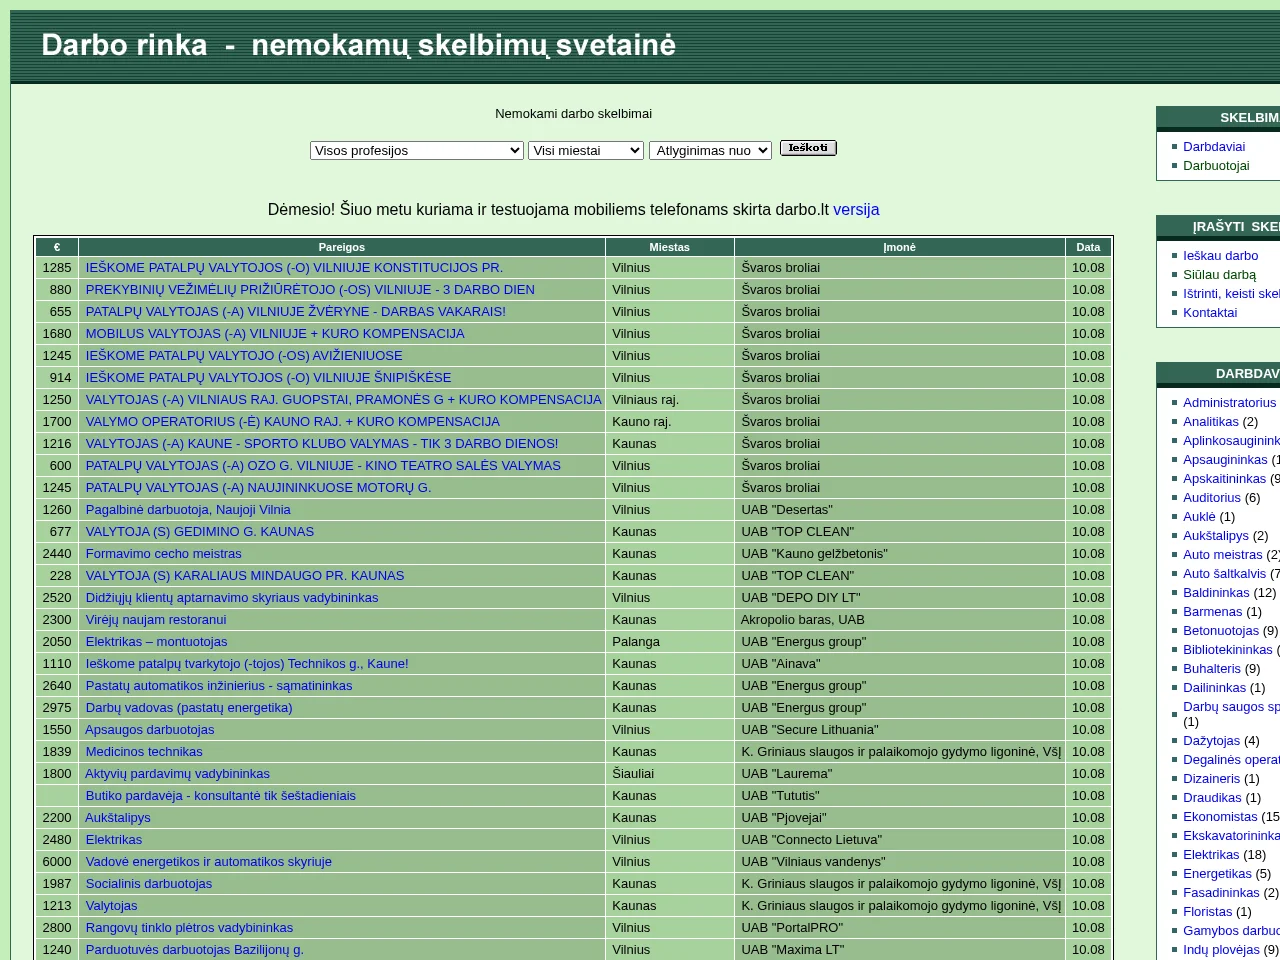The width and height of the screenshot is (1280, 960).
Task: Open the Visos profesijos dropdown
Action: pyautogui.click(x=417, y=151)
